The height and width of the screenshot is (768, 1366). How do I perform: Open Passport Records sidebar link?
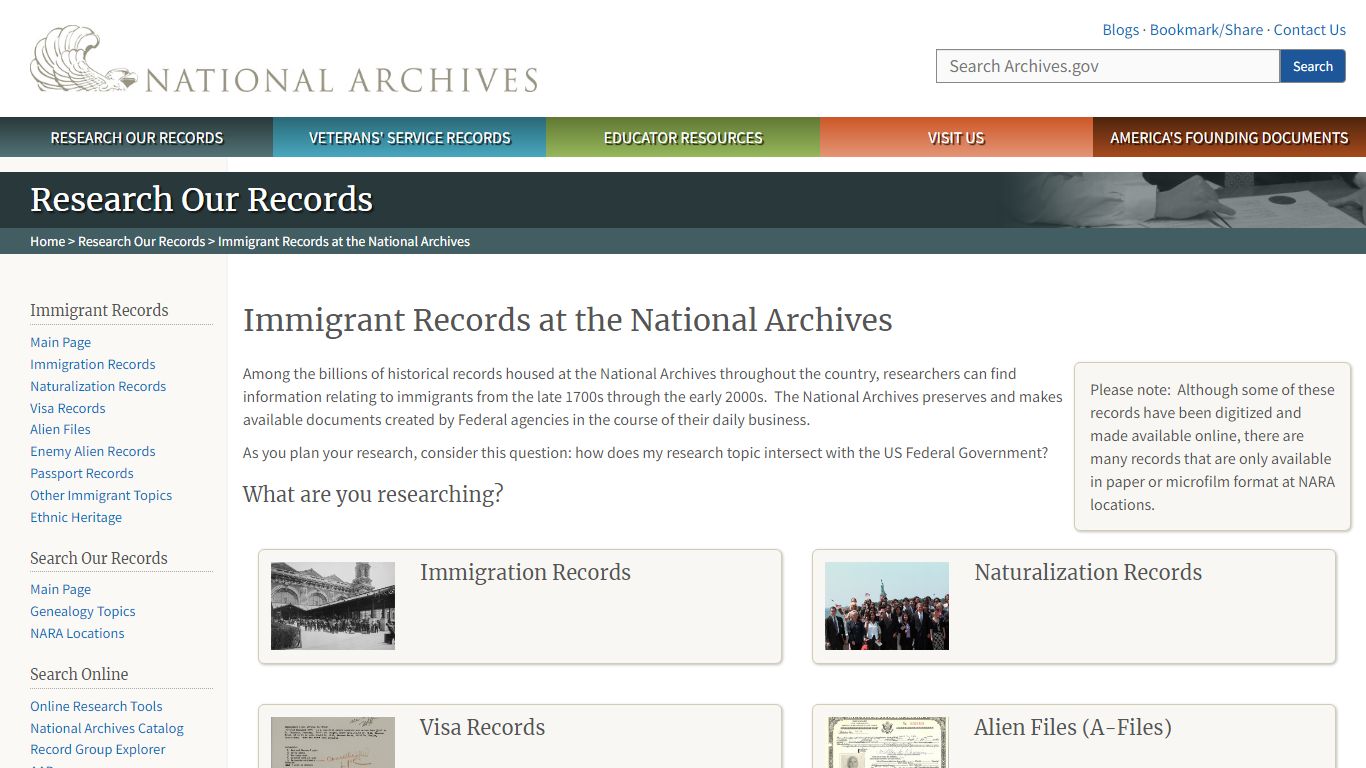(81, 473)
